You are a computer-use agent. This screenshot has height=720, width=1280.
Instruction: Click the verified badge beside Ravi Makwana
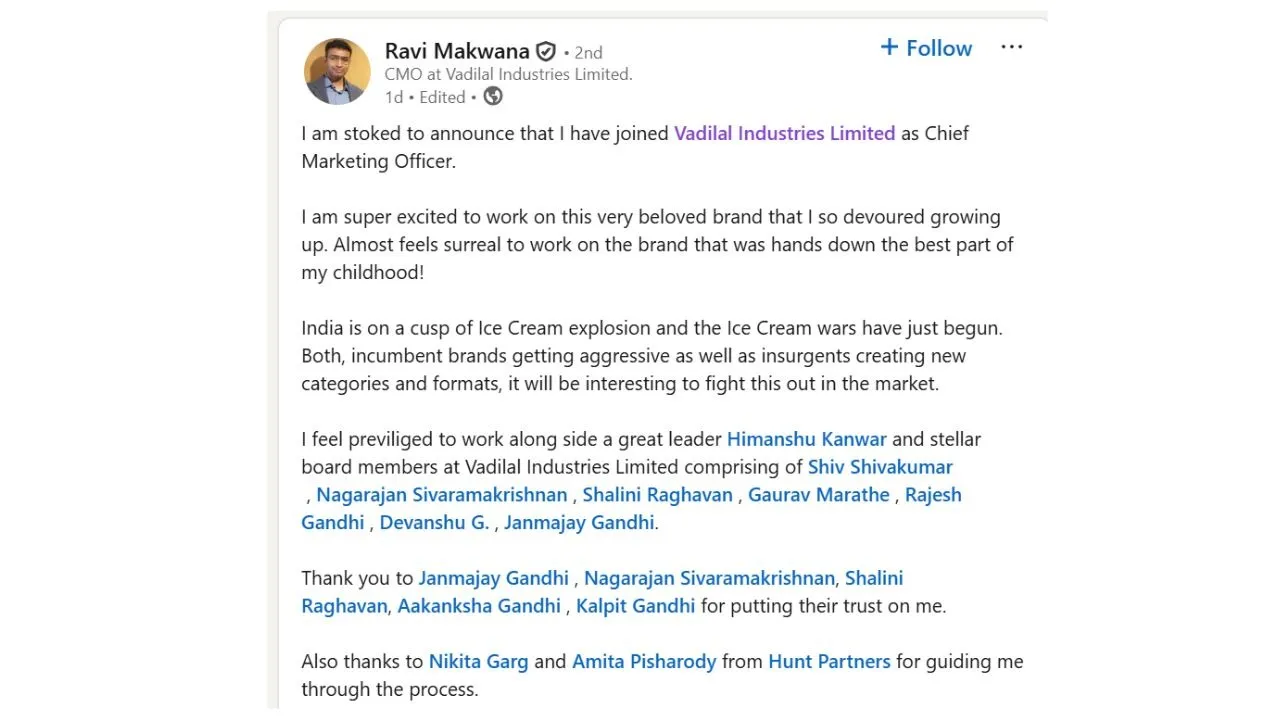click(x=546, y=52)
